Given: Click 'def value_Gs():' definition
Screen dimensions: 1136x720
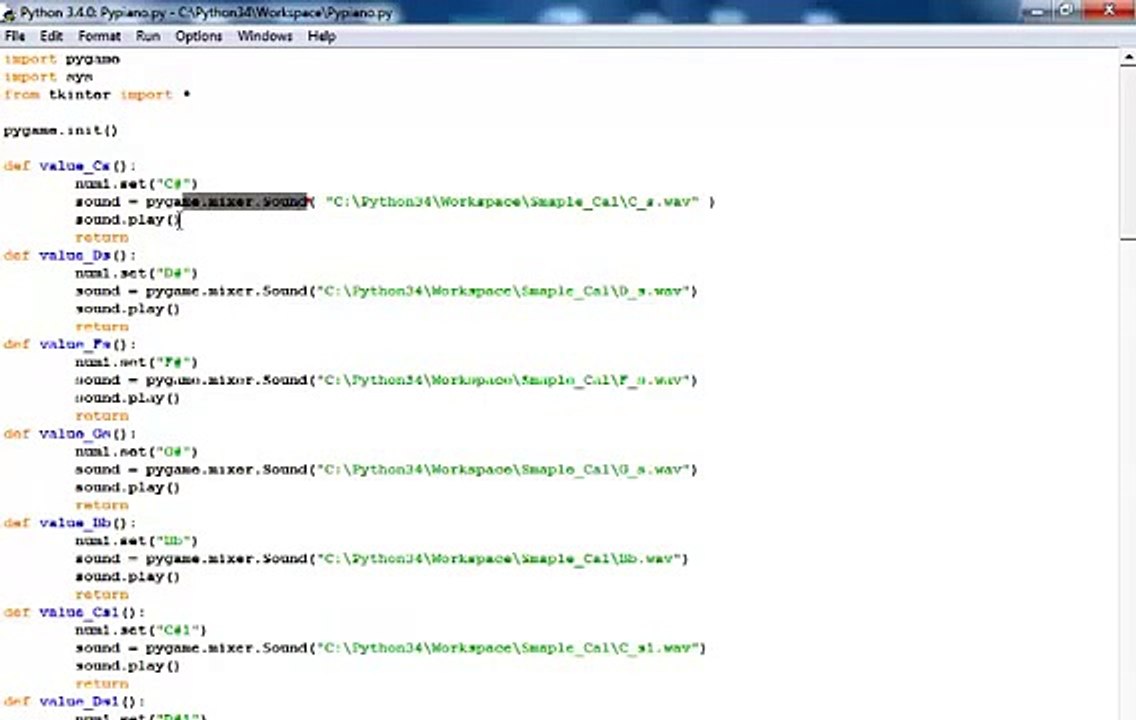Looking at the screenshot, I should 70,434.
